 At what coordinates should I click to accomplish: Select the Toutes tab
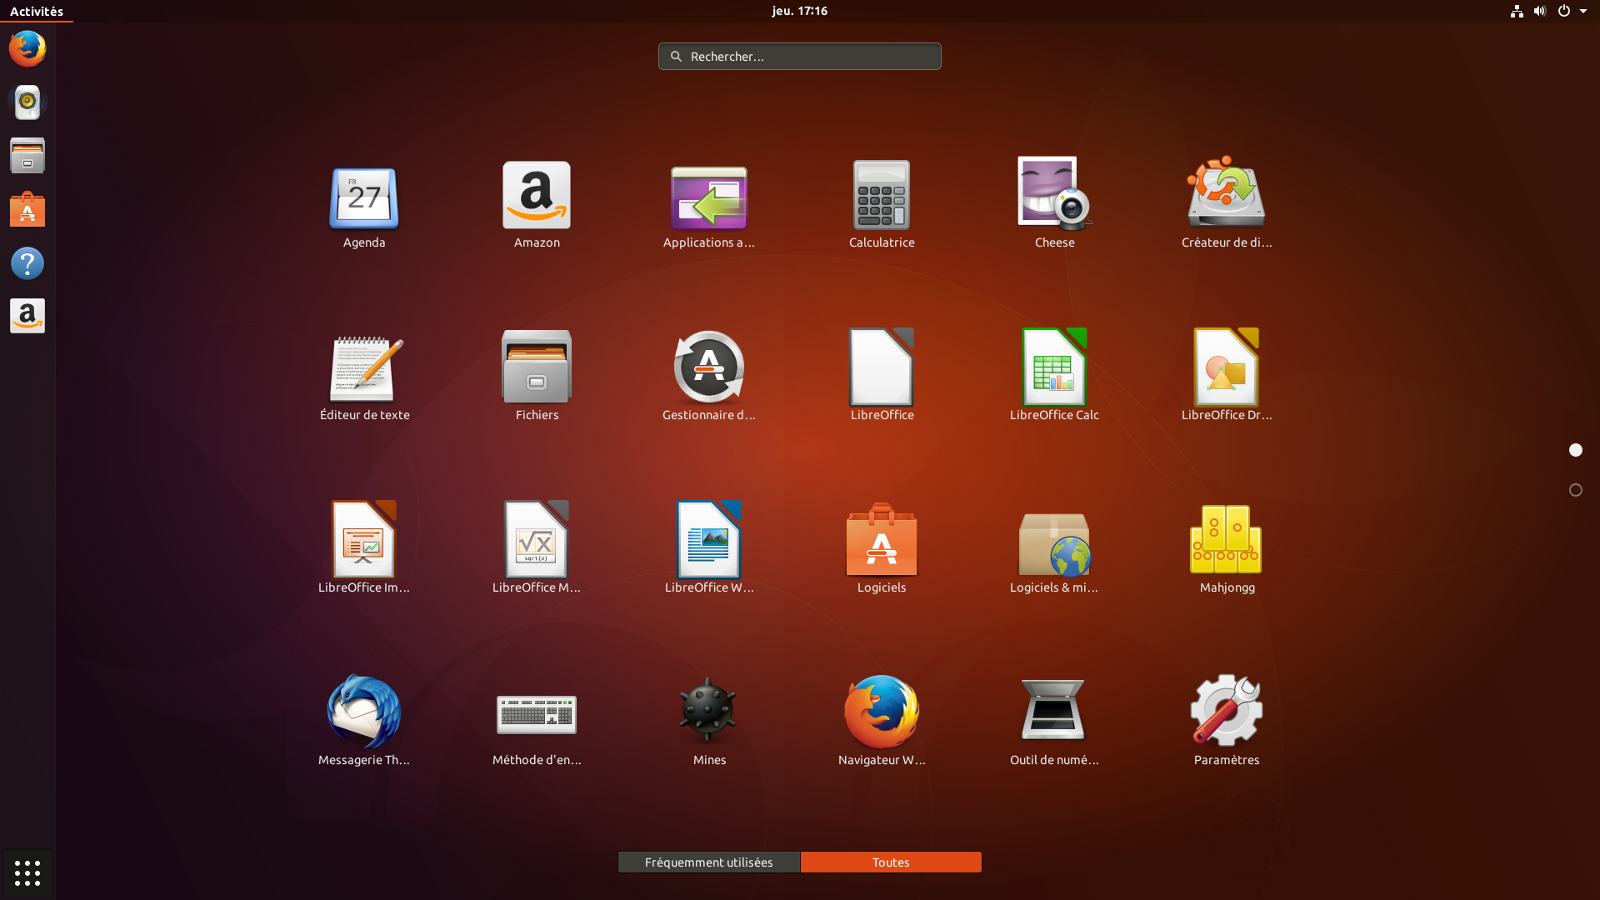point(891,862)
